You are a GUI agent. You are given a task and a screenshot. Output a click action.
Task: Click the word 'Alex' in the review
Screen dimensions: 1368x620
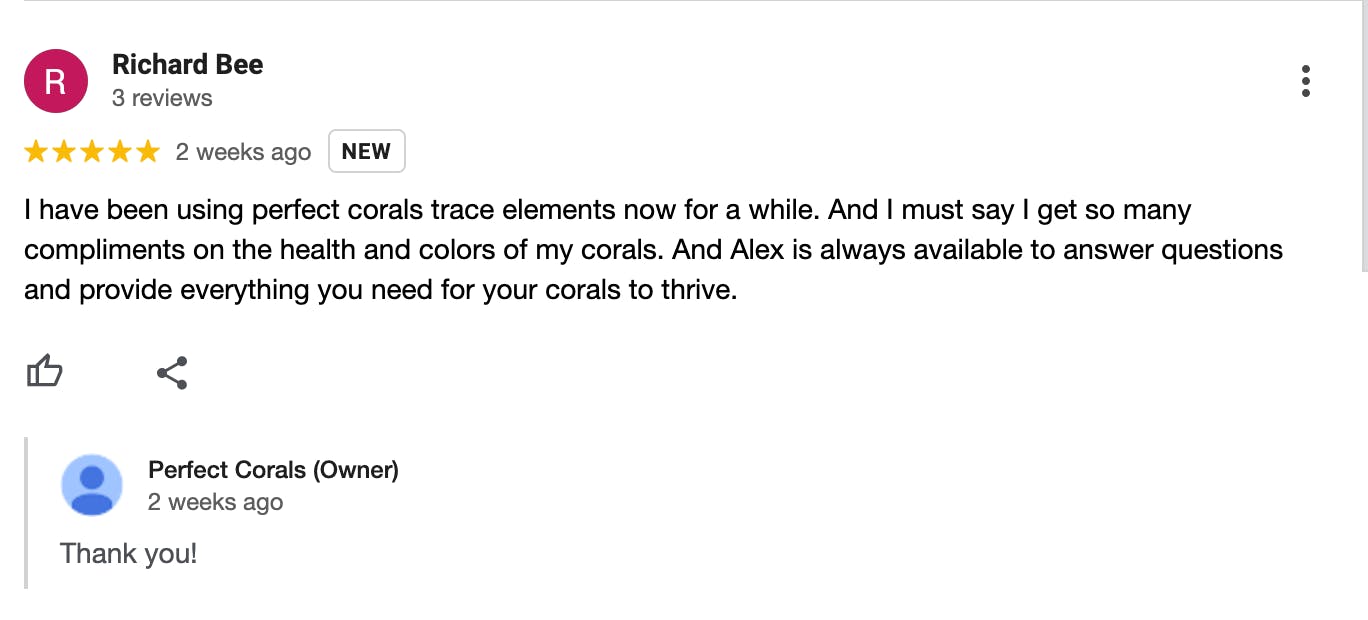tap(757, 250)
